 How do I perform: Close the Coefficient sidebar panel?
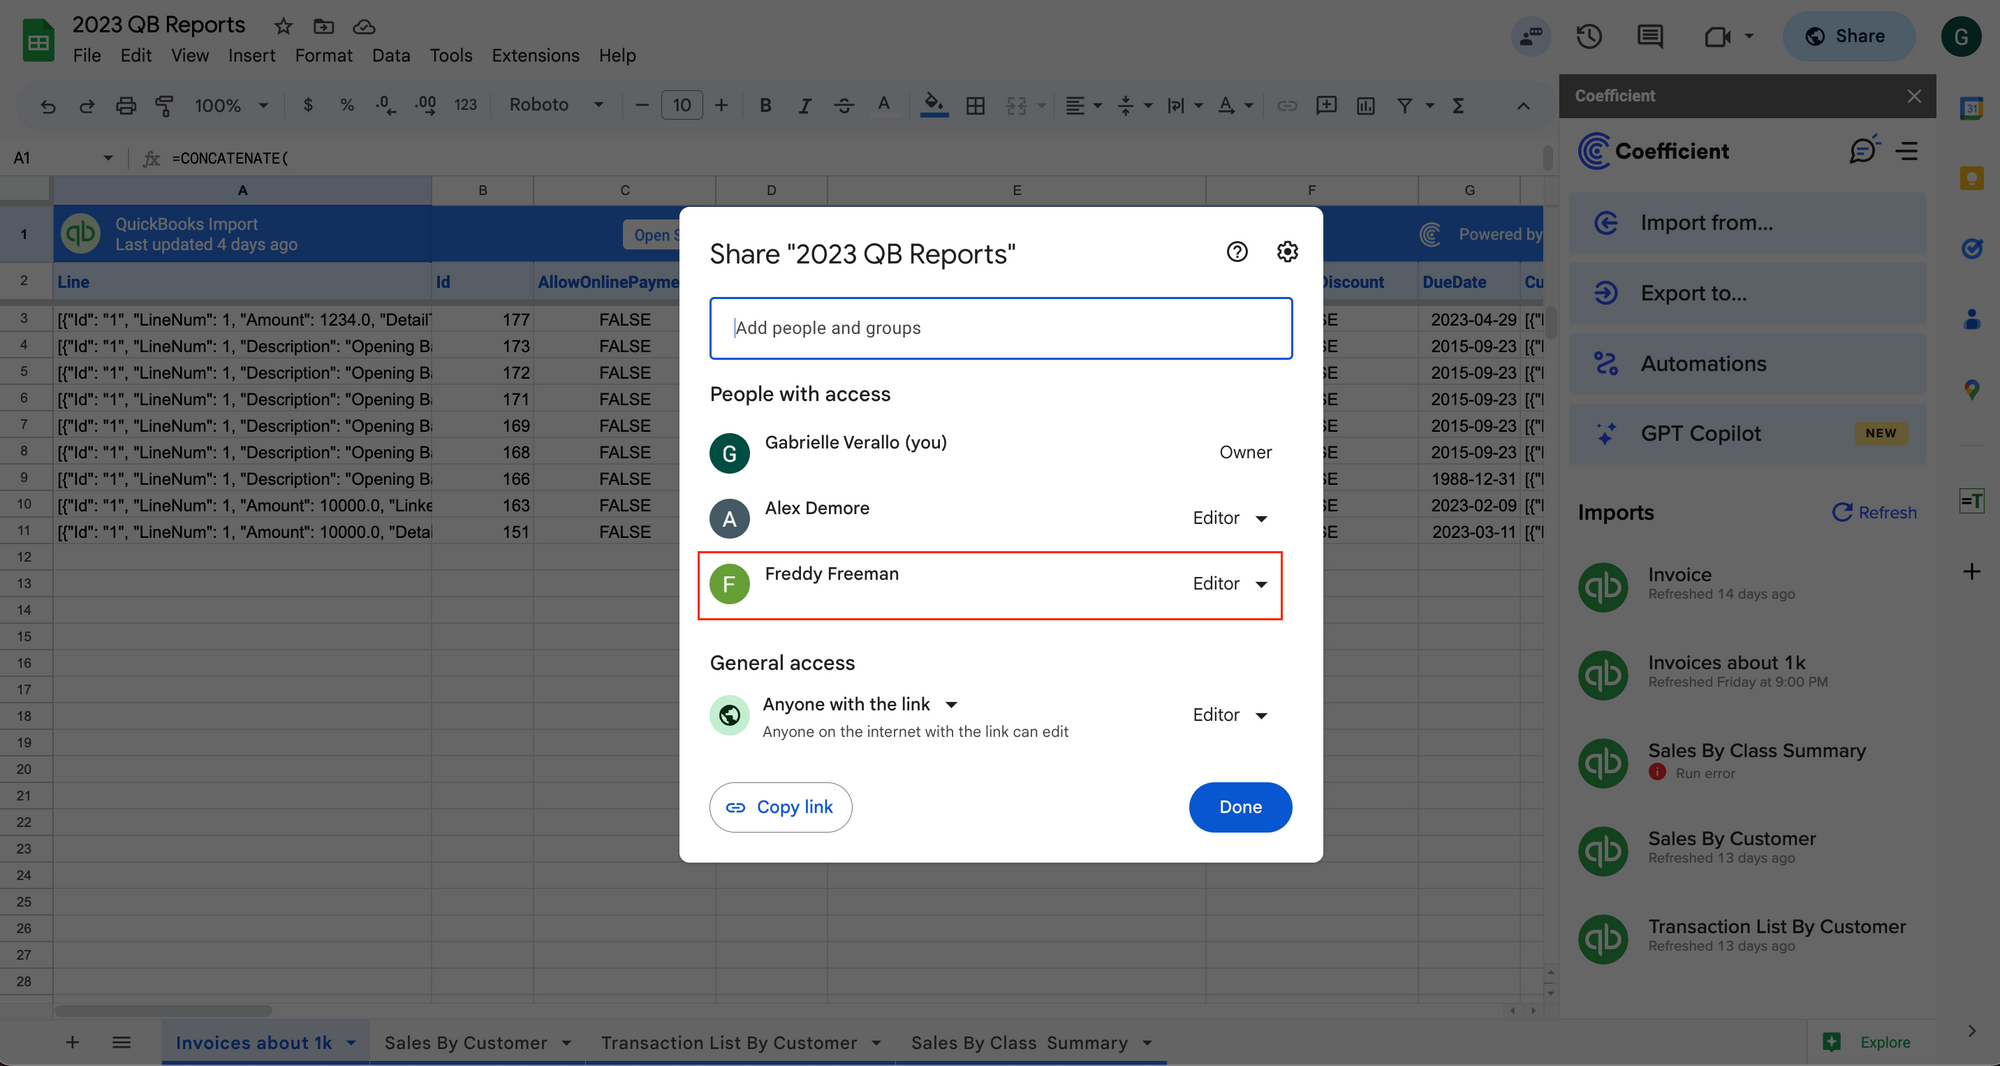(1913, 96)
